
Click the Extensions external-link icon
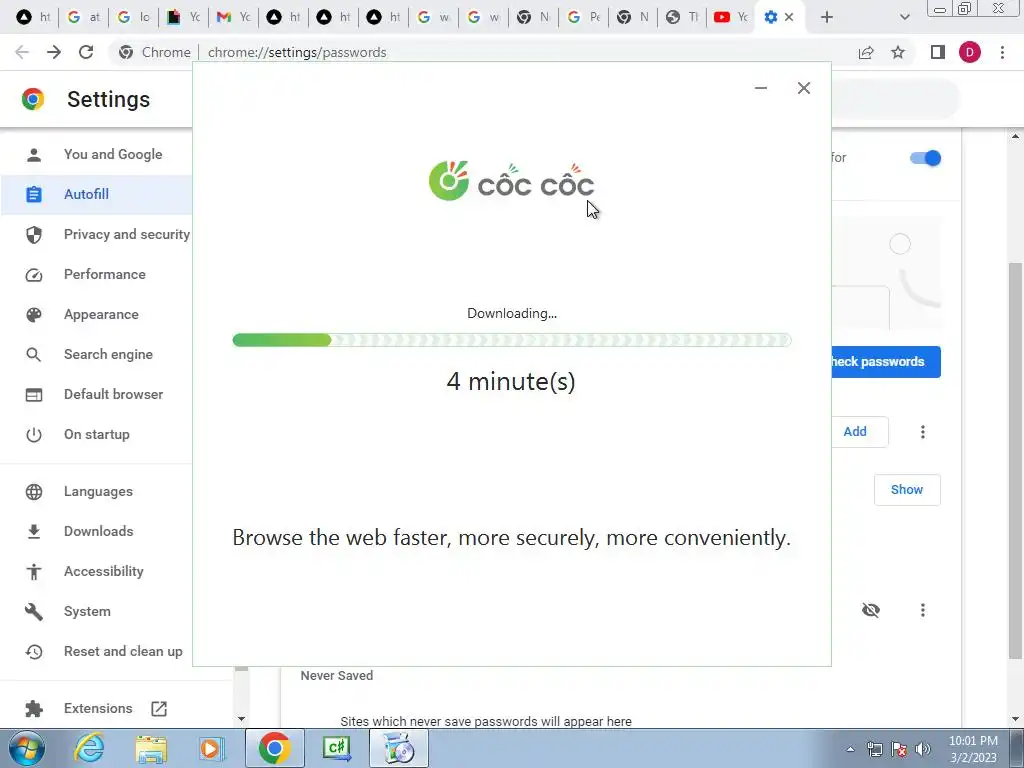pos(159,709)
